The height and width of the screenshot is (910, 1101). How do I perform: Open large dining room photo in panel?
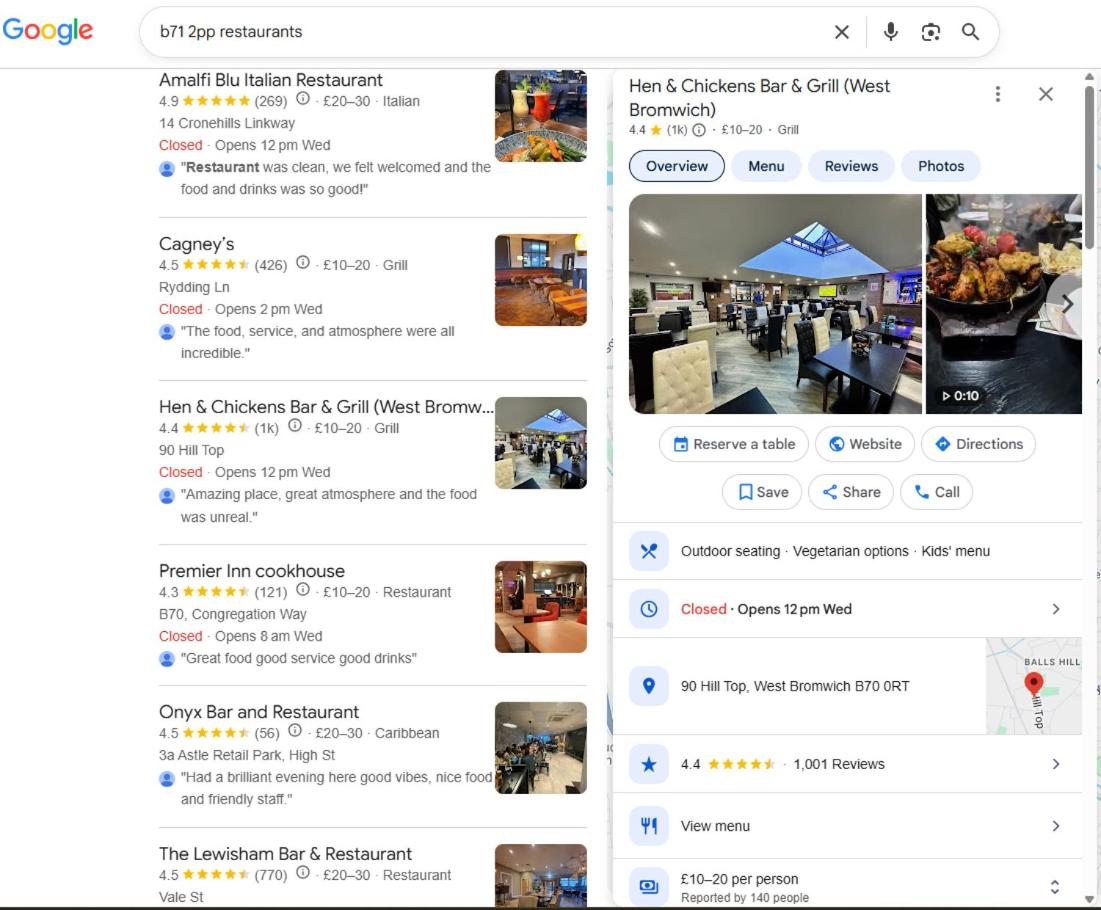pyautogui.click(x=775, y=303)
